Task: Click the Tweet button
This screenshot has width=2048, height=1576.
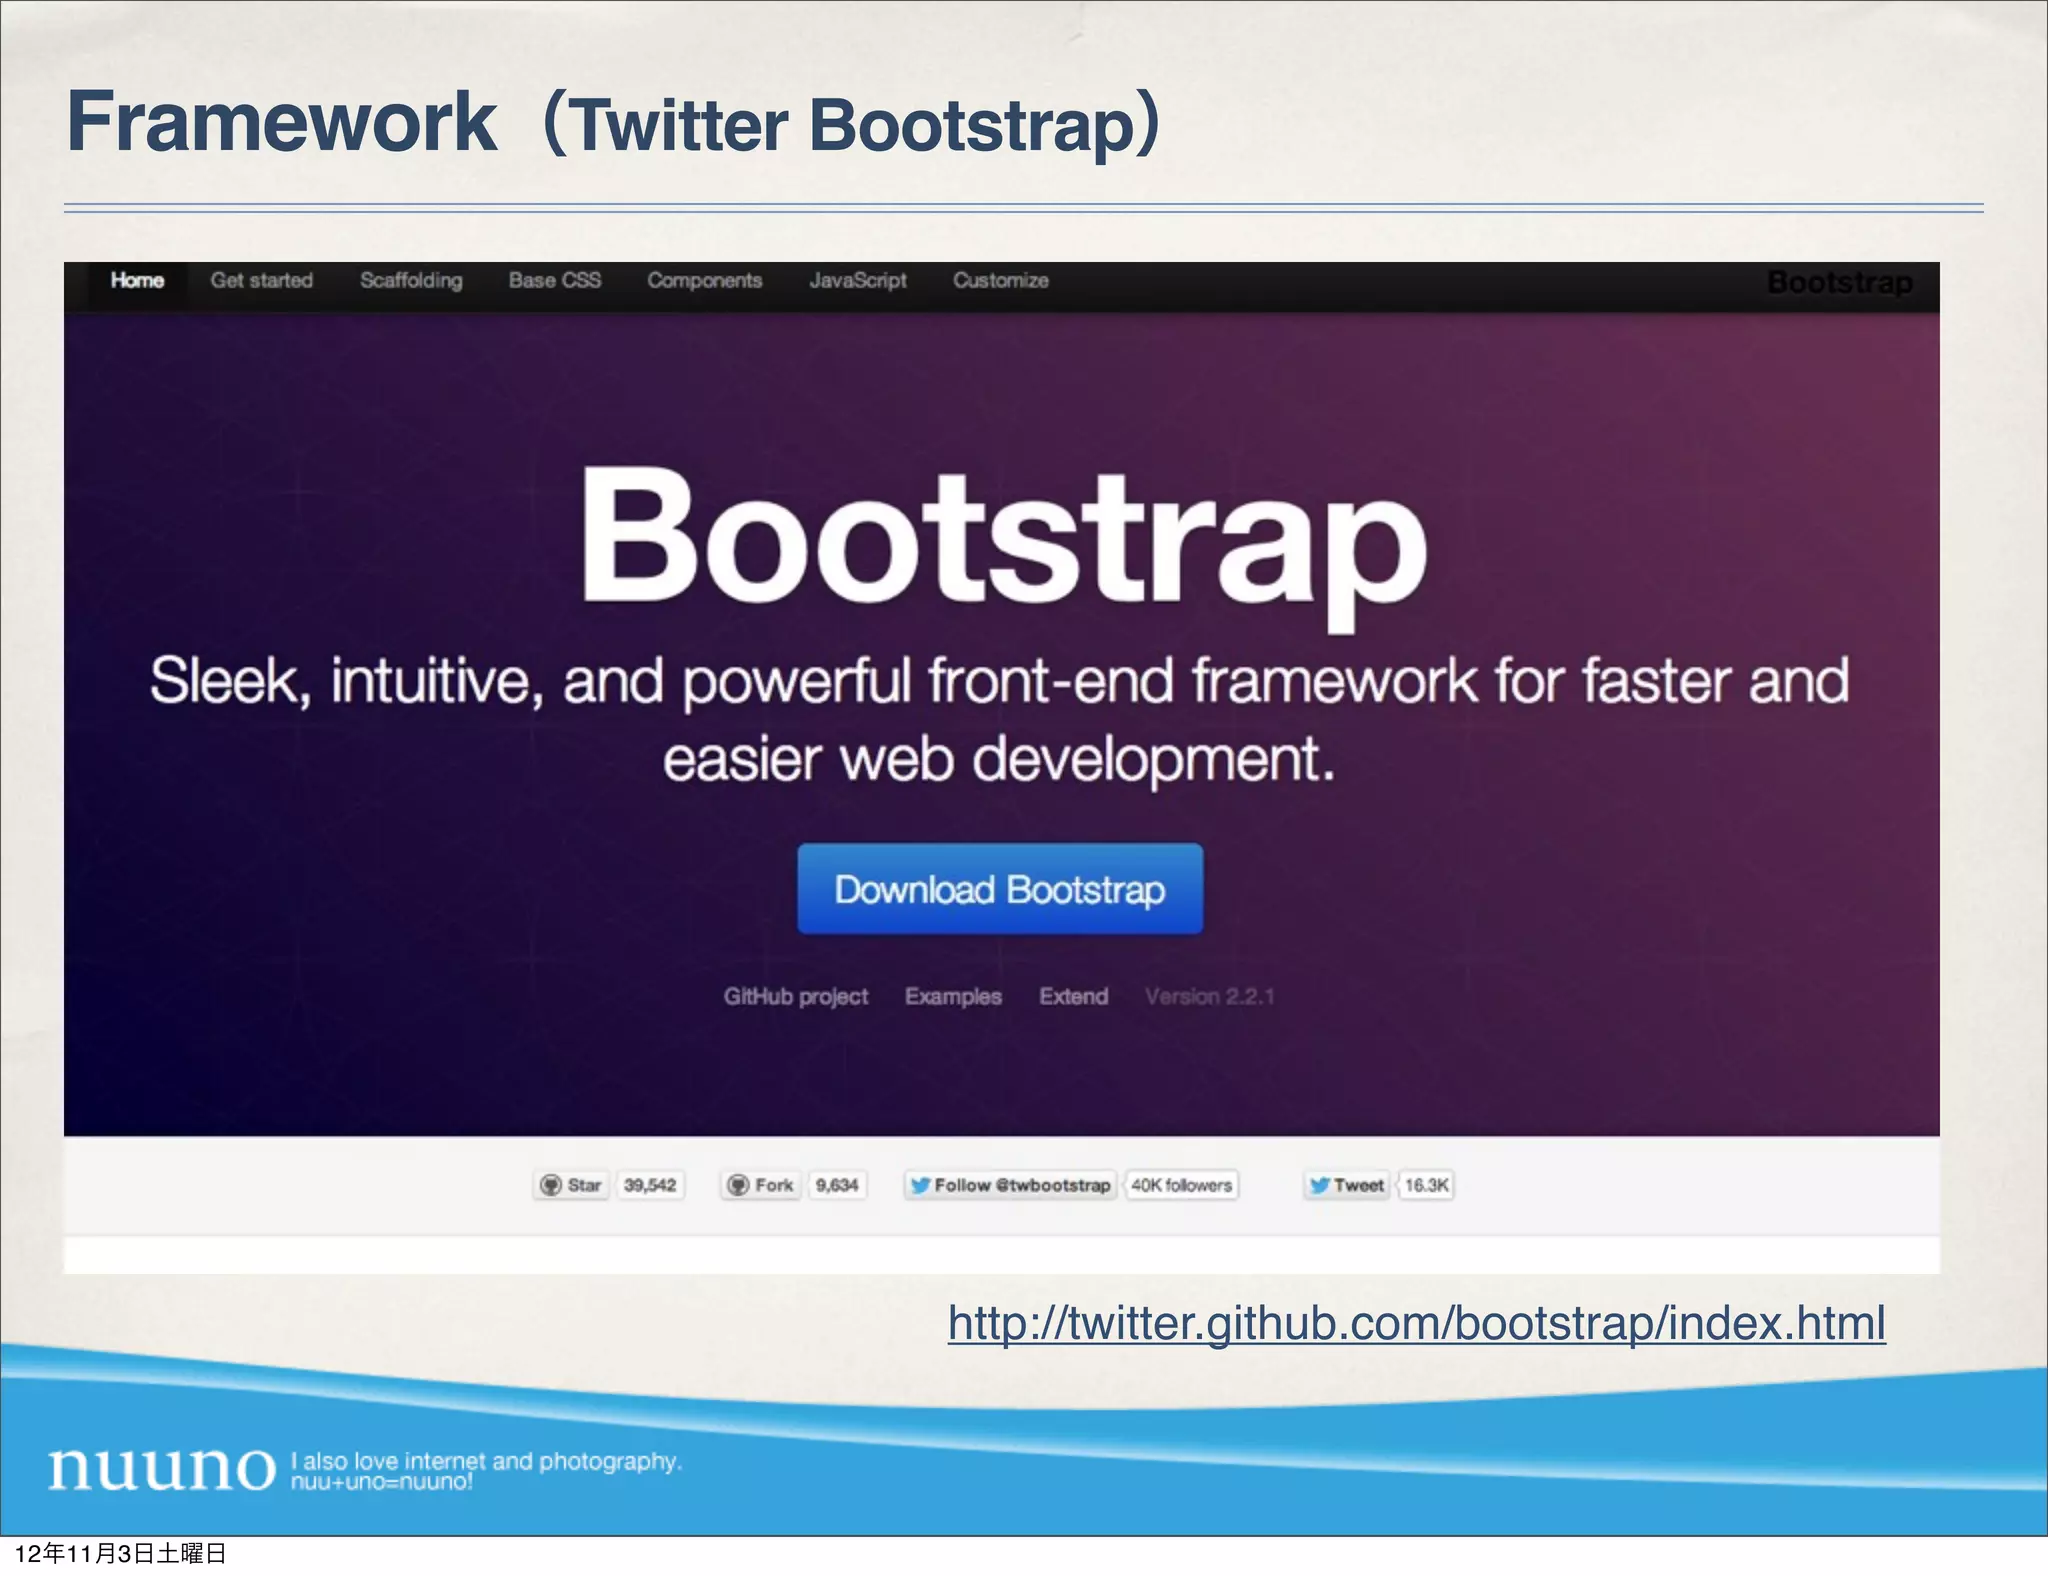Action: 1347,1185
